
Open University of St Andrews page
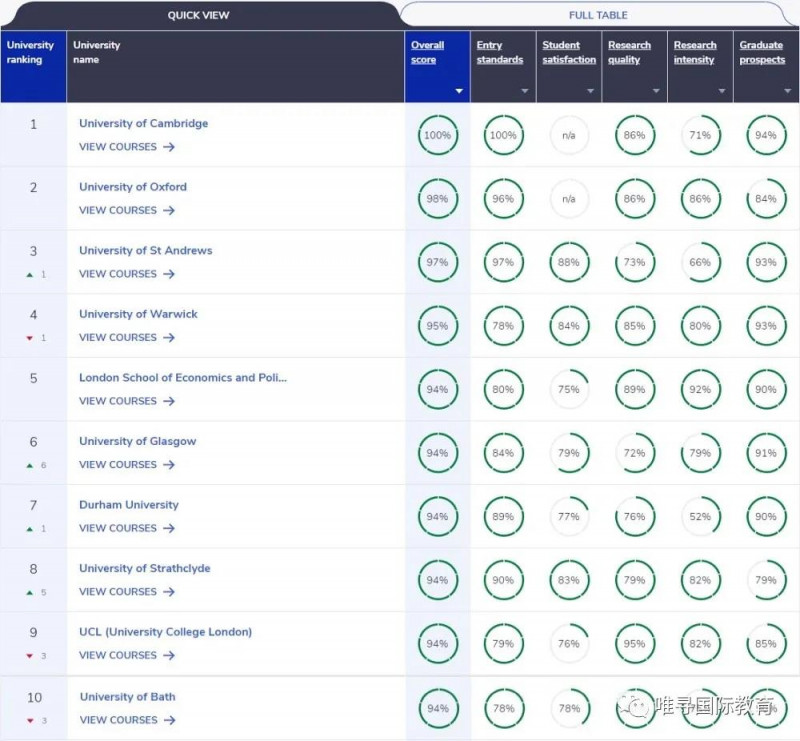tap(145, 251)
